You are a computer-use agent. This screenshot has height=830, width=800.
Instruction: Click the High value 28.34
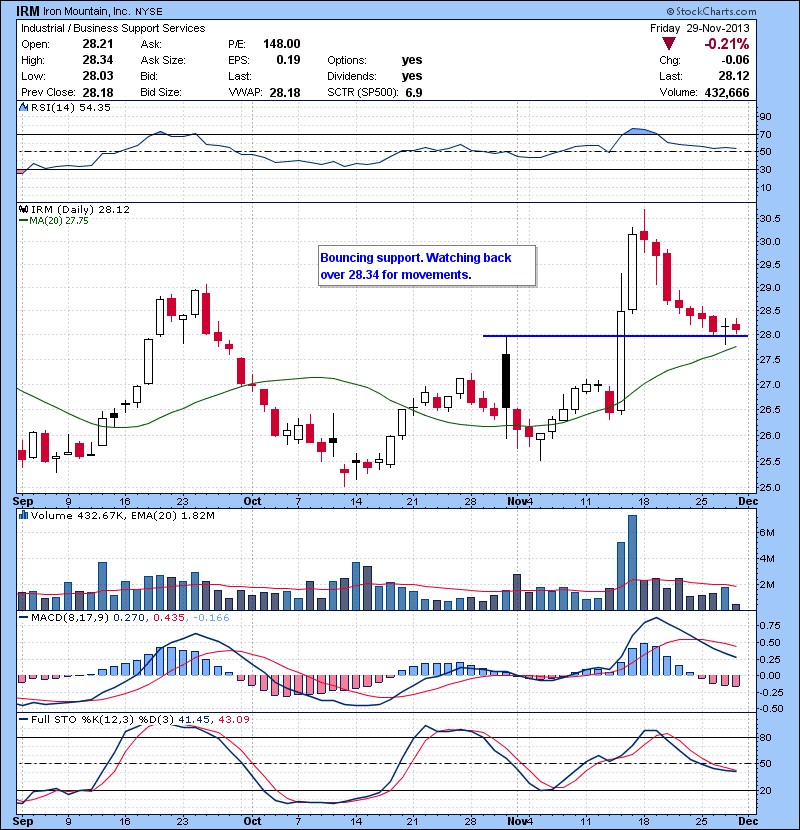point(98,60)
